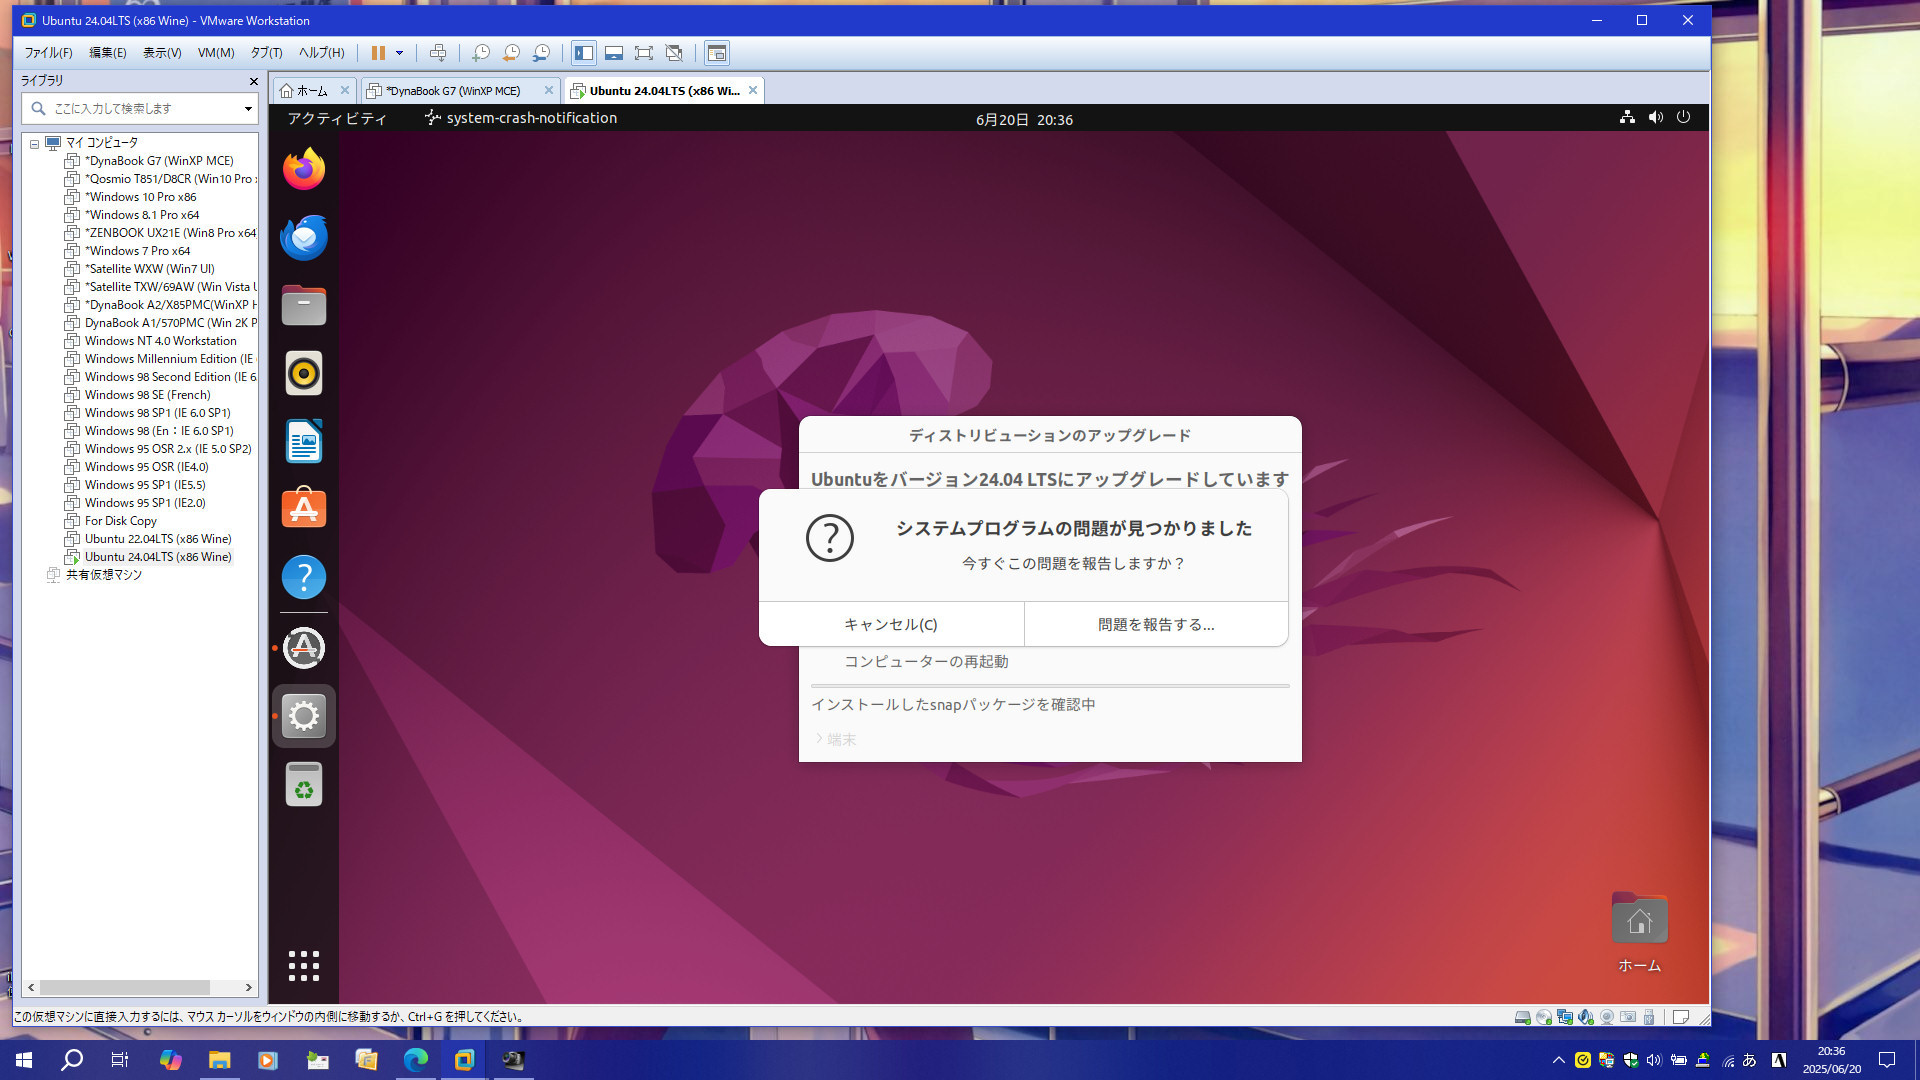Click the library horizontal scrollbar thumb
This screenshot has height=1080, width=1920.
click(x=125, y=987)
